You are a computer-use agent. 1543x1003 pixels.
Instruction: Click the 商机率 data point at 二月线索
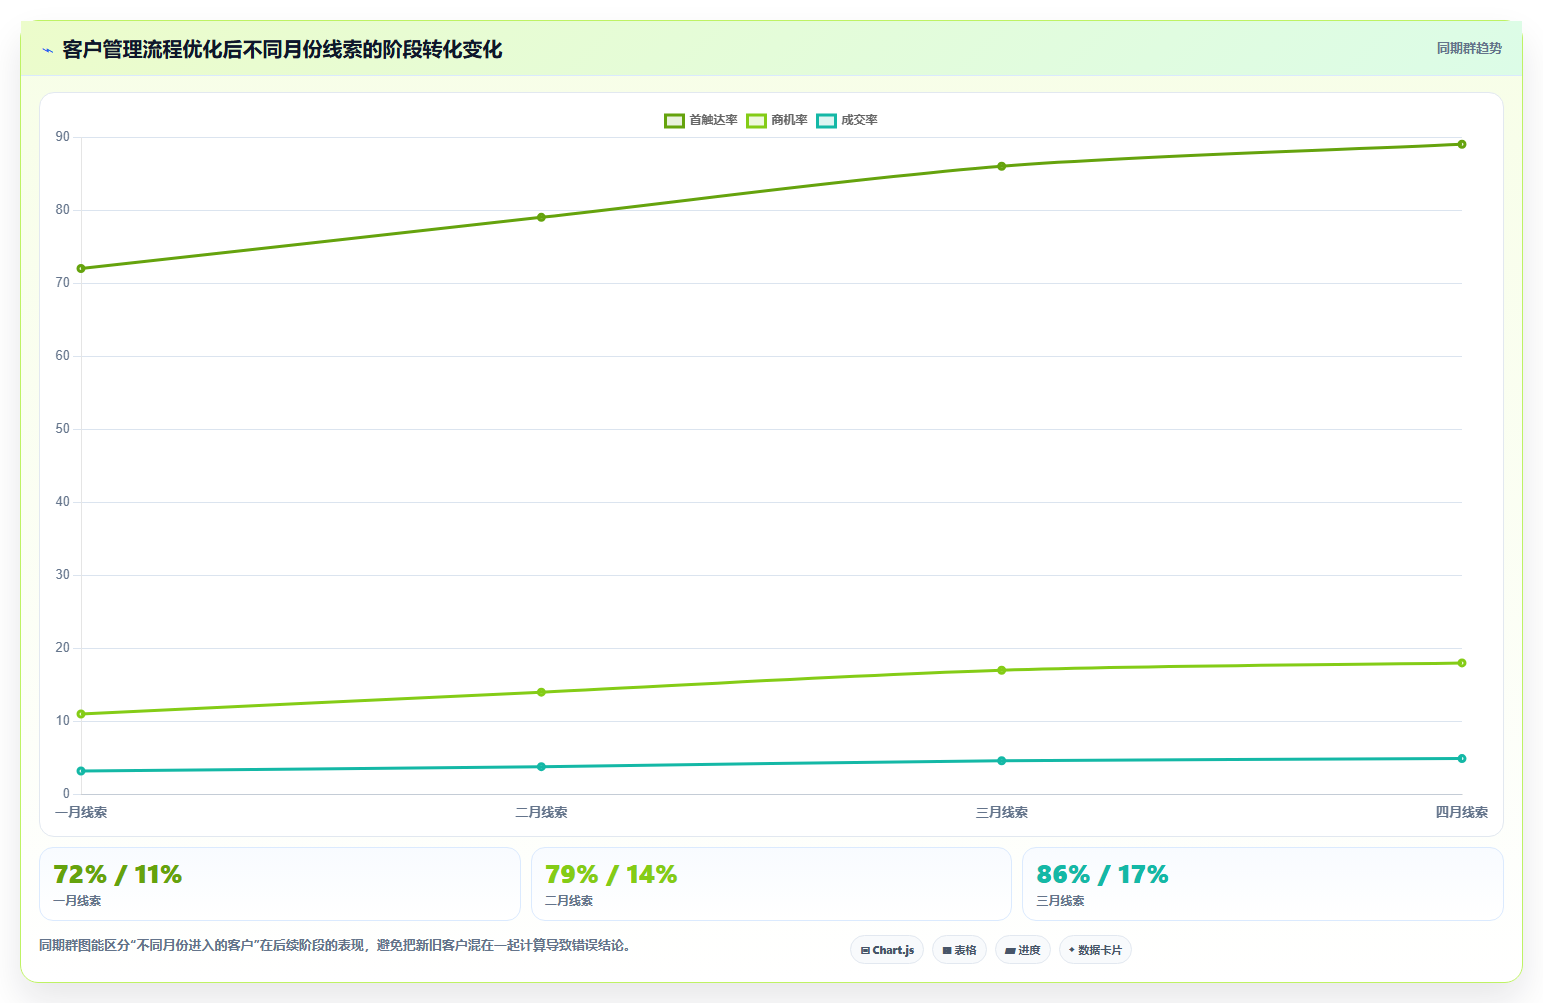pos(541,692)
